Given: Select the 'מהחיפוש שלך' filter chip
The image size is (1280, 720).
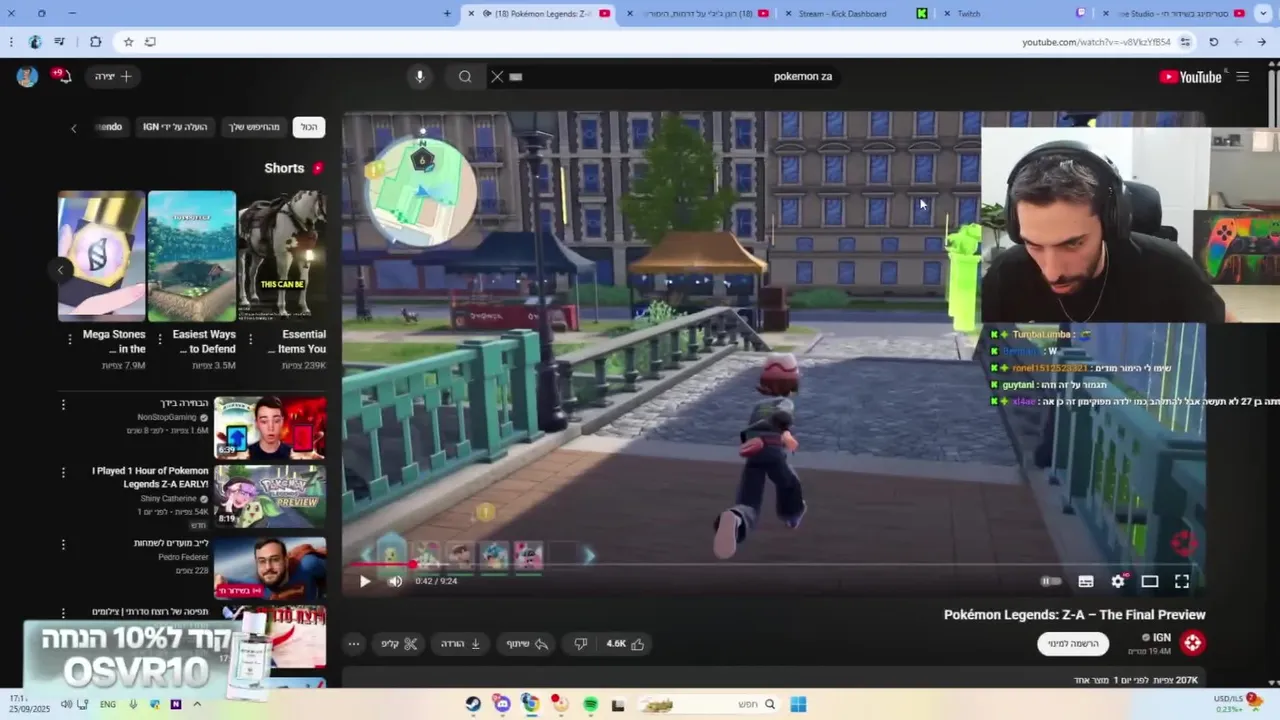Looking at the screenshot, I should click(254, 127).
